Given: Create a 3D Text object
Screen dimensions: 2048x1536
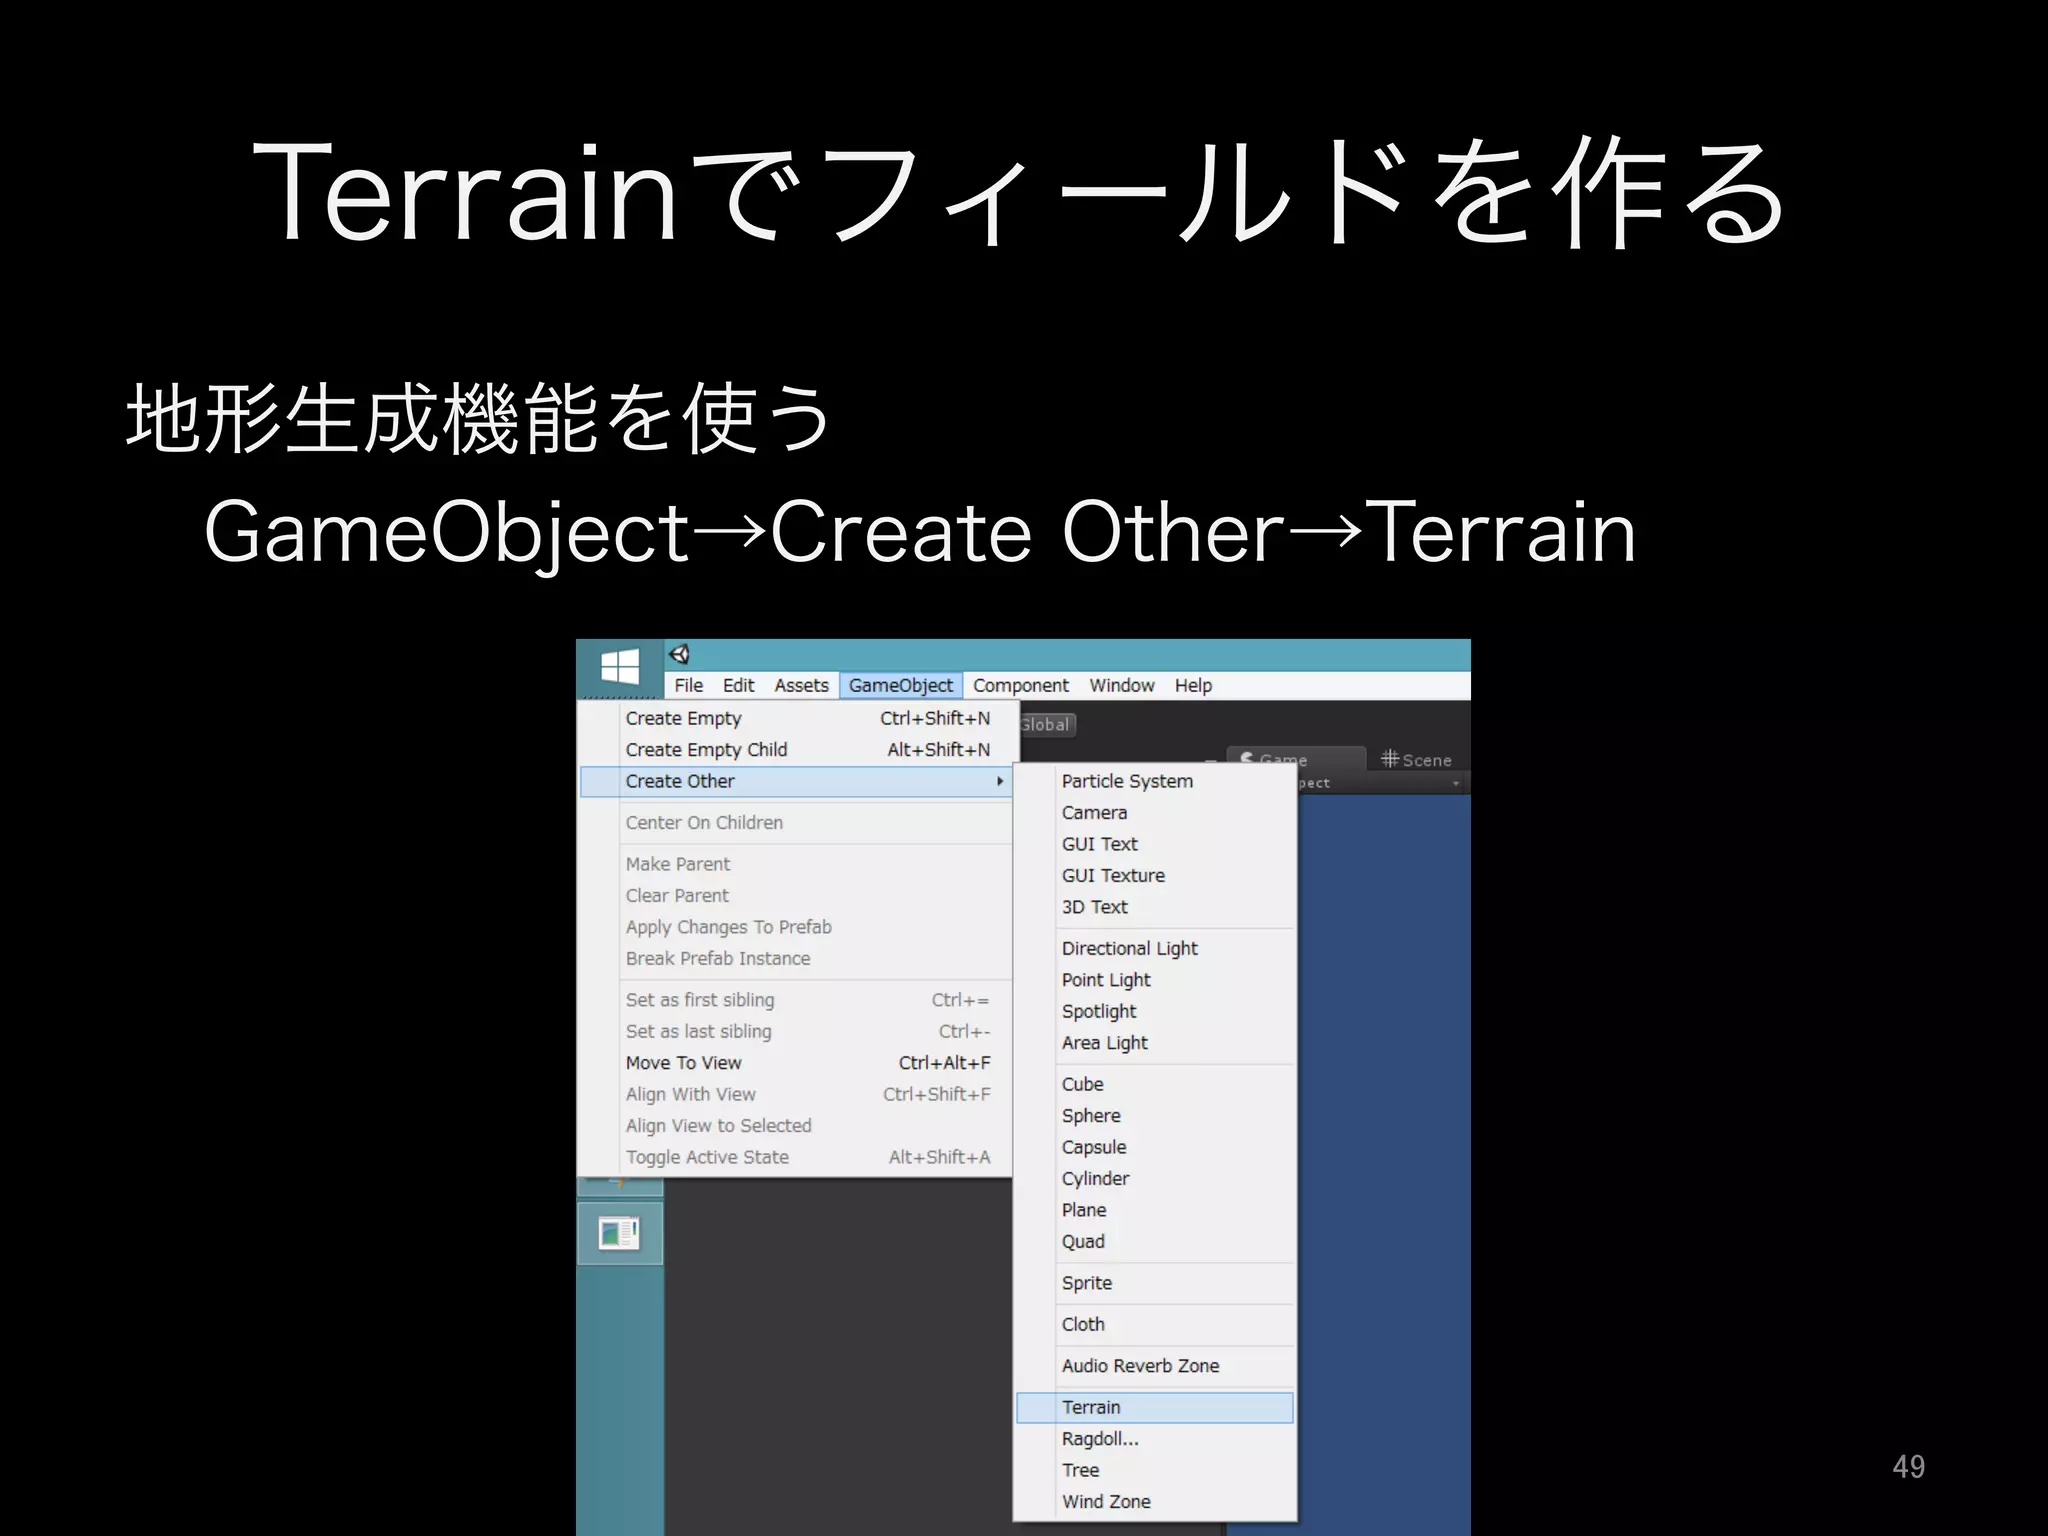Looking at the screenshot, I should click(x=1155, y=907).
